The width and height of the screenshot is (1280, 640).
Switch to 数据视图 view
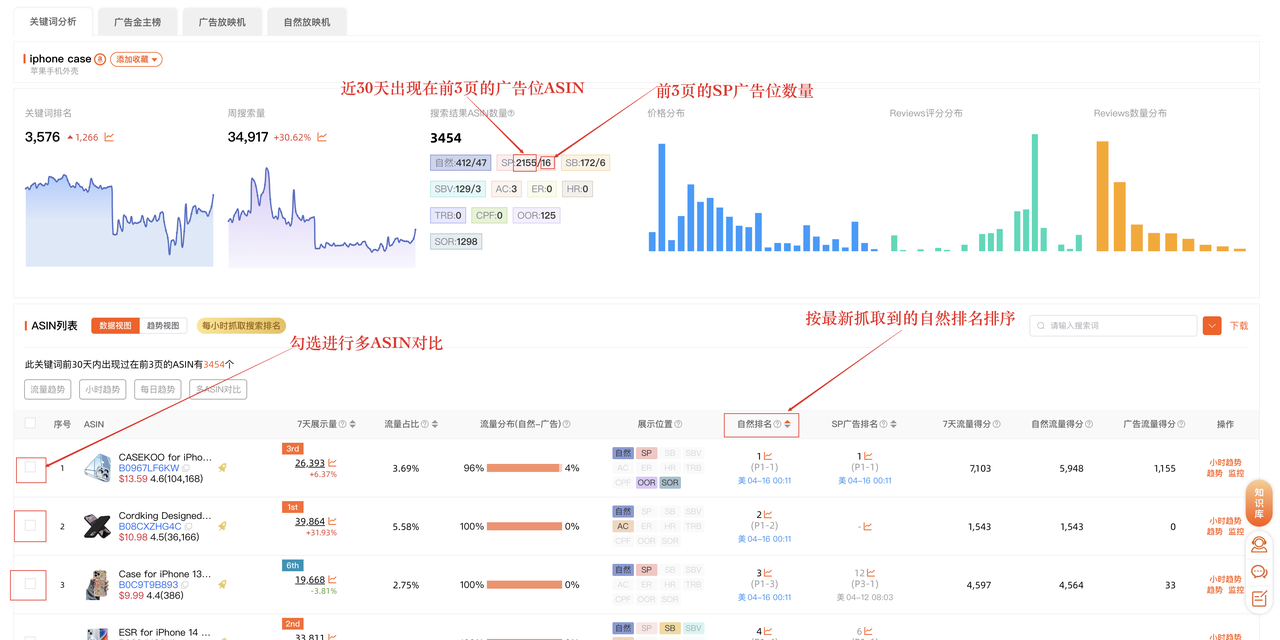click(x=115, y=326)
